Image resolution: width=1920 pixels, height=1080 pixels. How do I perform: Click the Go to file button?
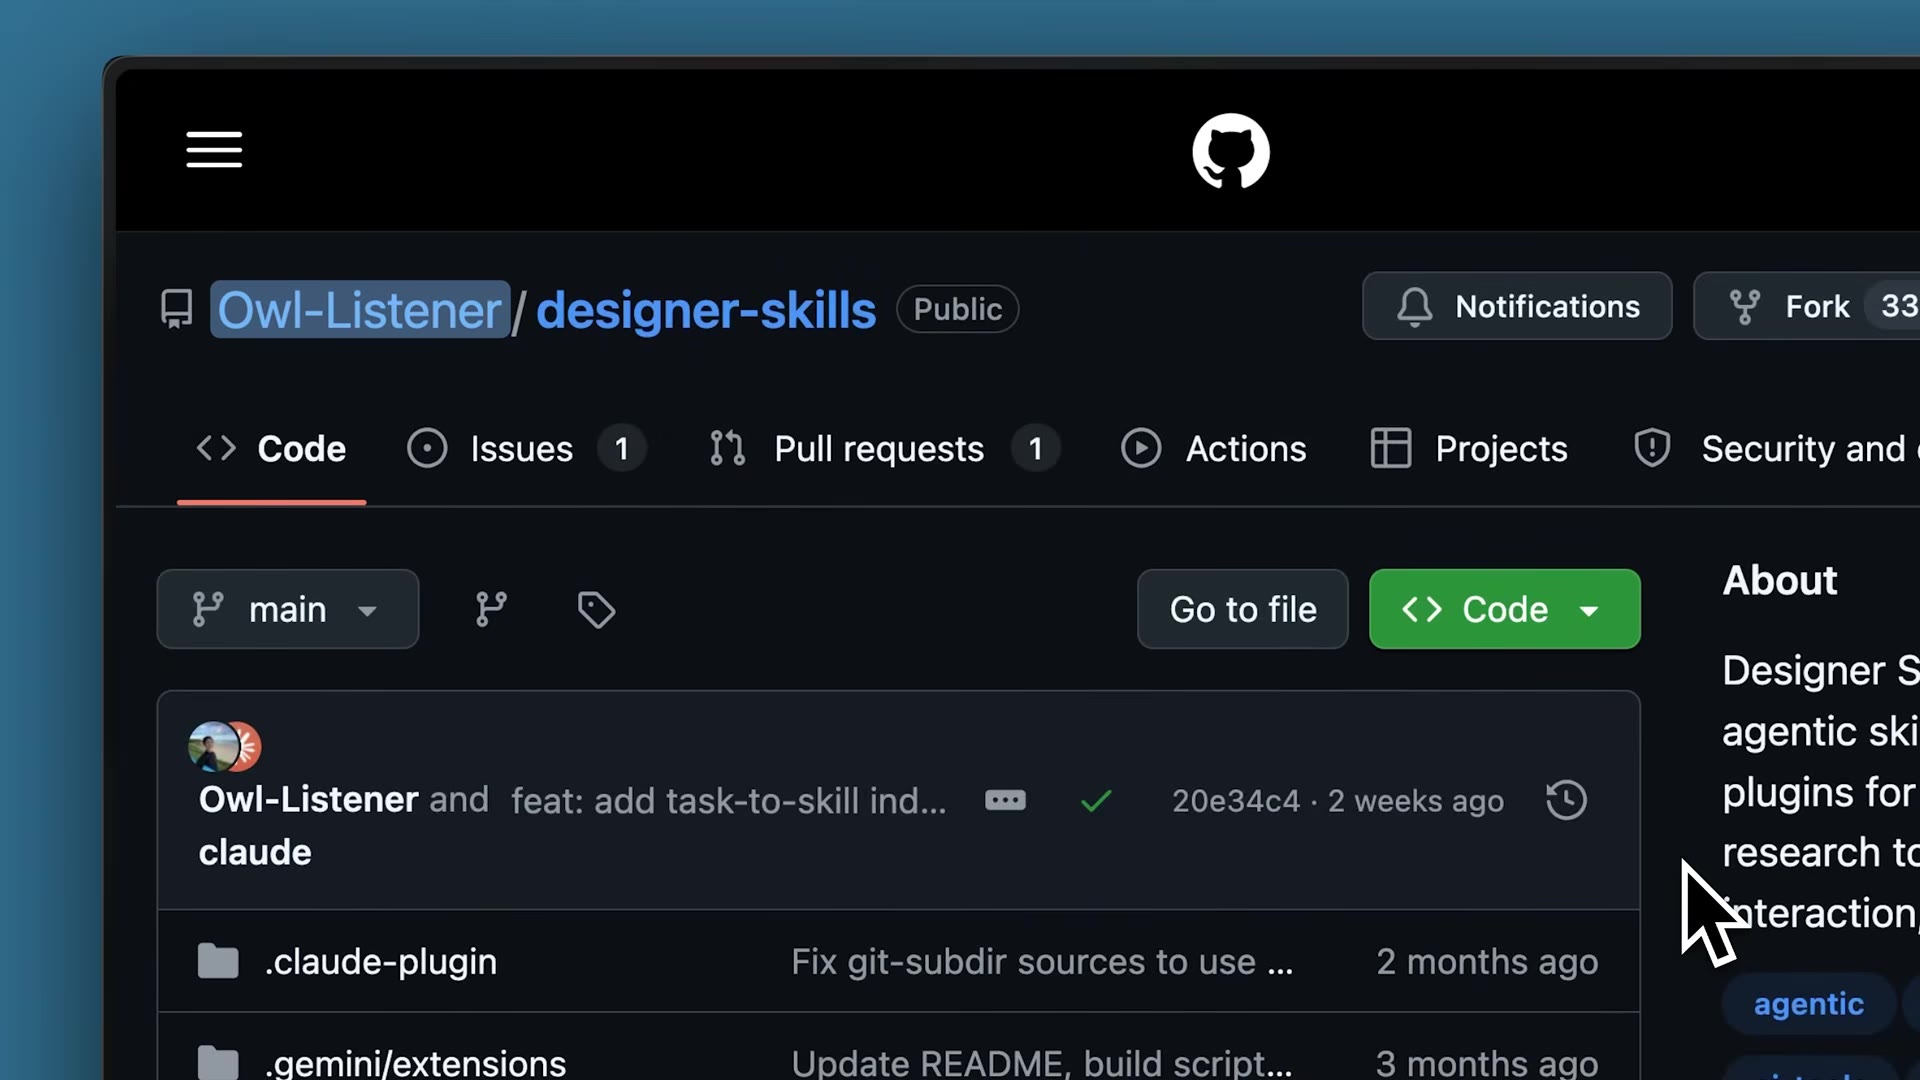click(x=1243, y=609)
